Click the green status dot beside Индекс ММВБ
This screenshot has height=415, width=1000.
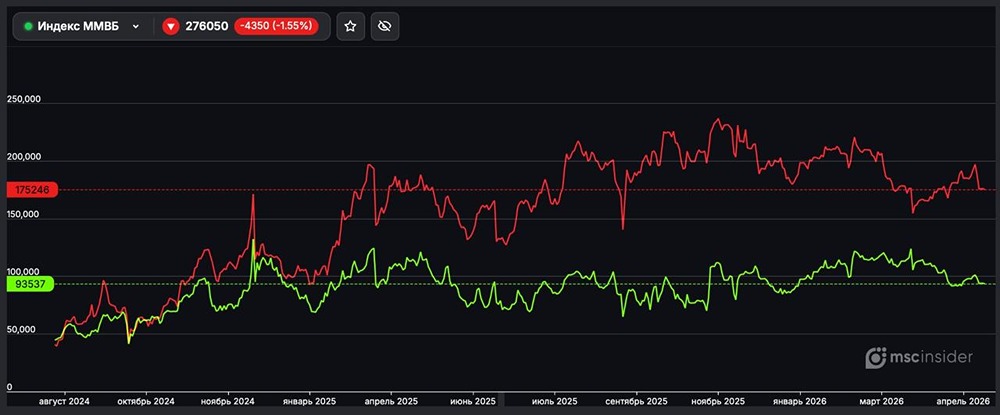(x=28, y=26)
